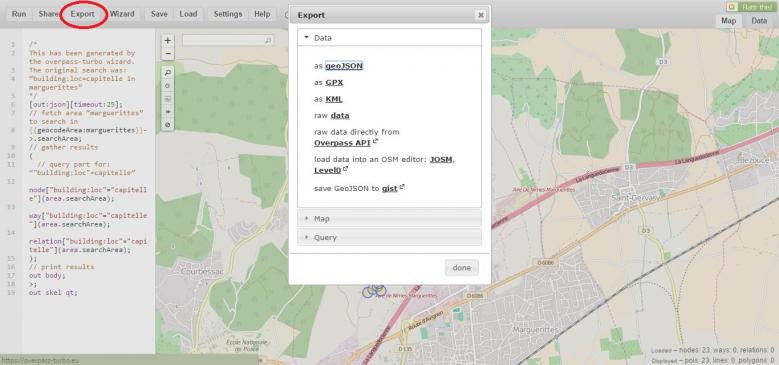Click the Share button
The width and height of the screenshot is (779, 365).
tap(48, 14)
